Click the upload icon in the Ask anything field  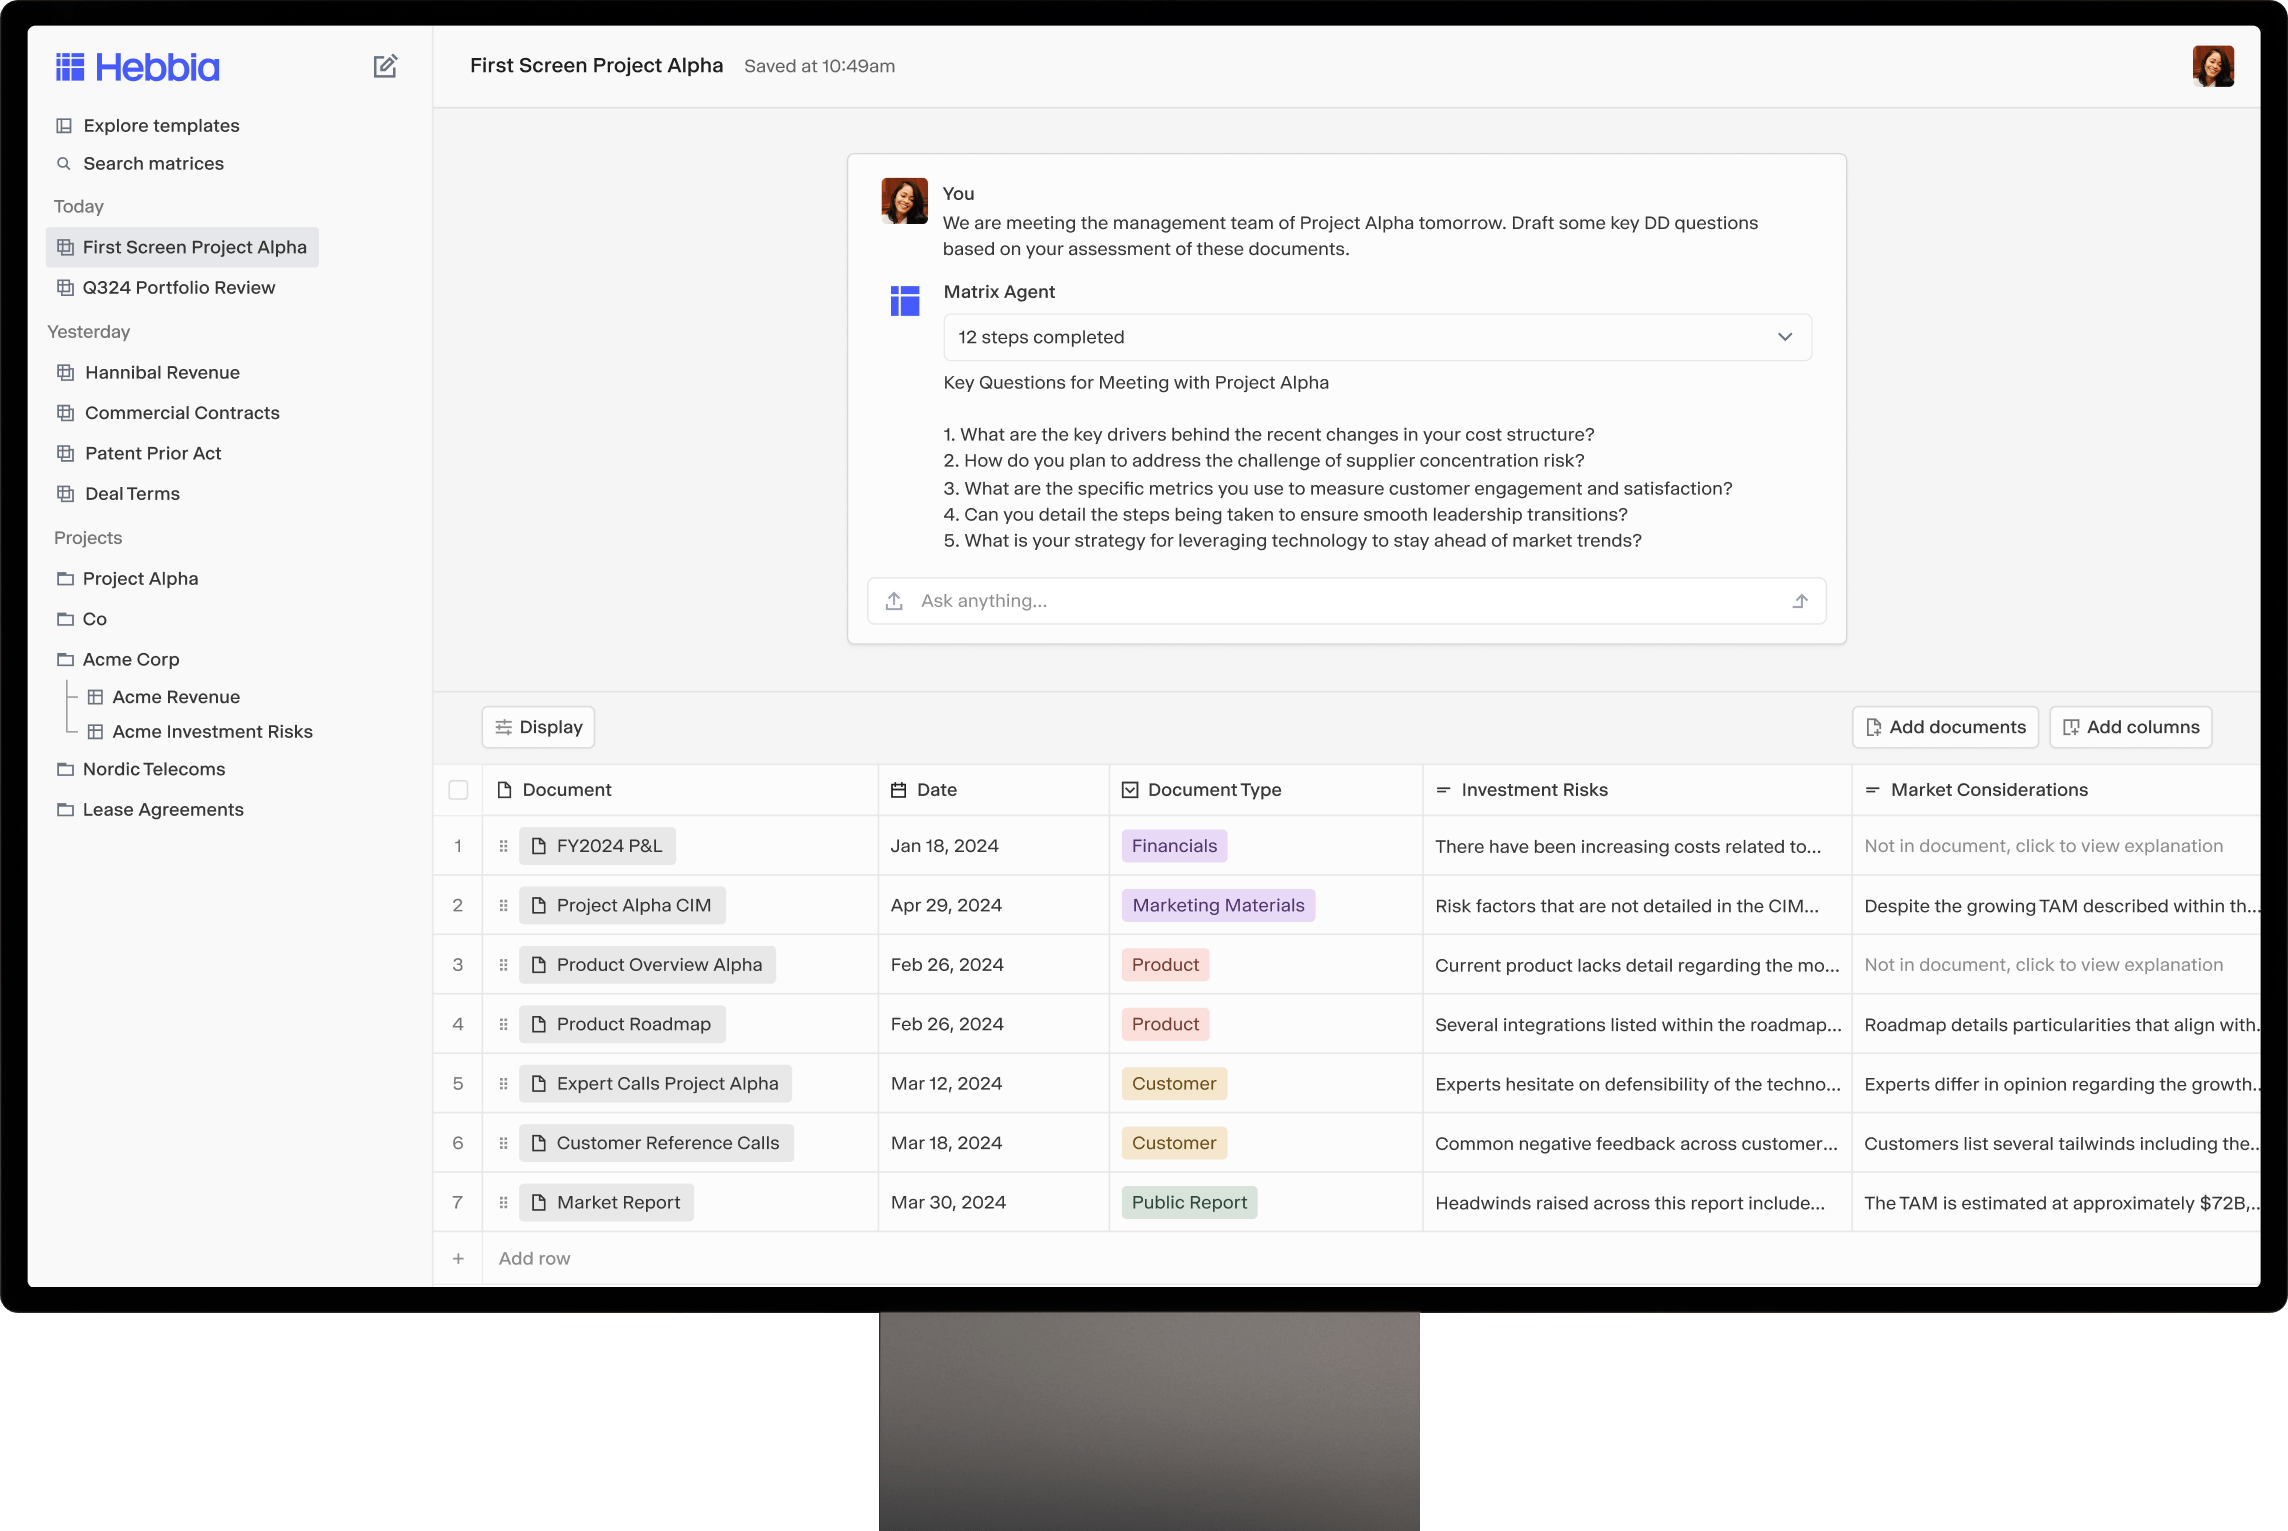click(x=893, y=601)
